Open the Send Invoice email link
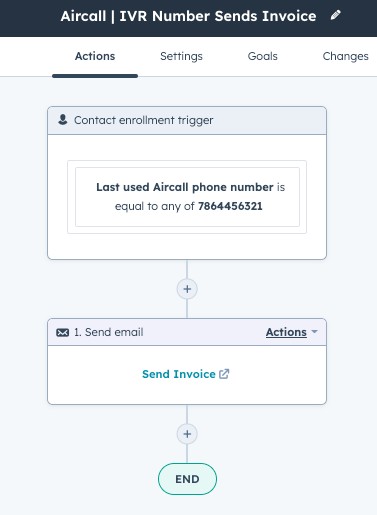This screenshot has height=515, width=377. click(x=179, y=374)
